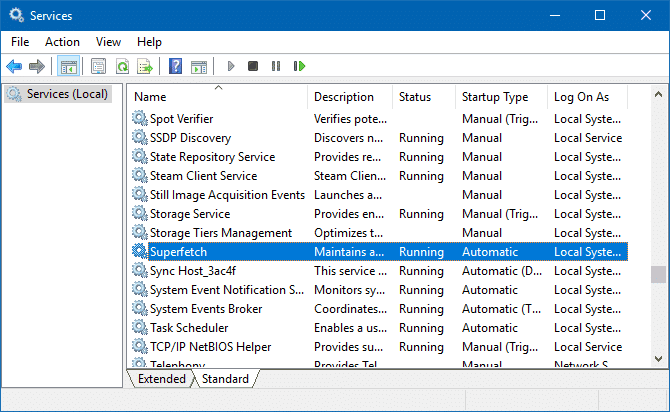Screen dimensions: 670x412
Task: Open Properties from the toolbar icon
Action: 98,67
